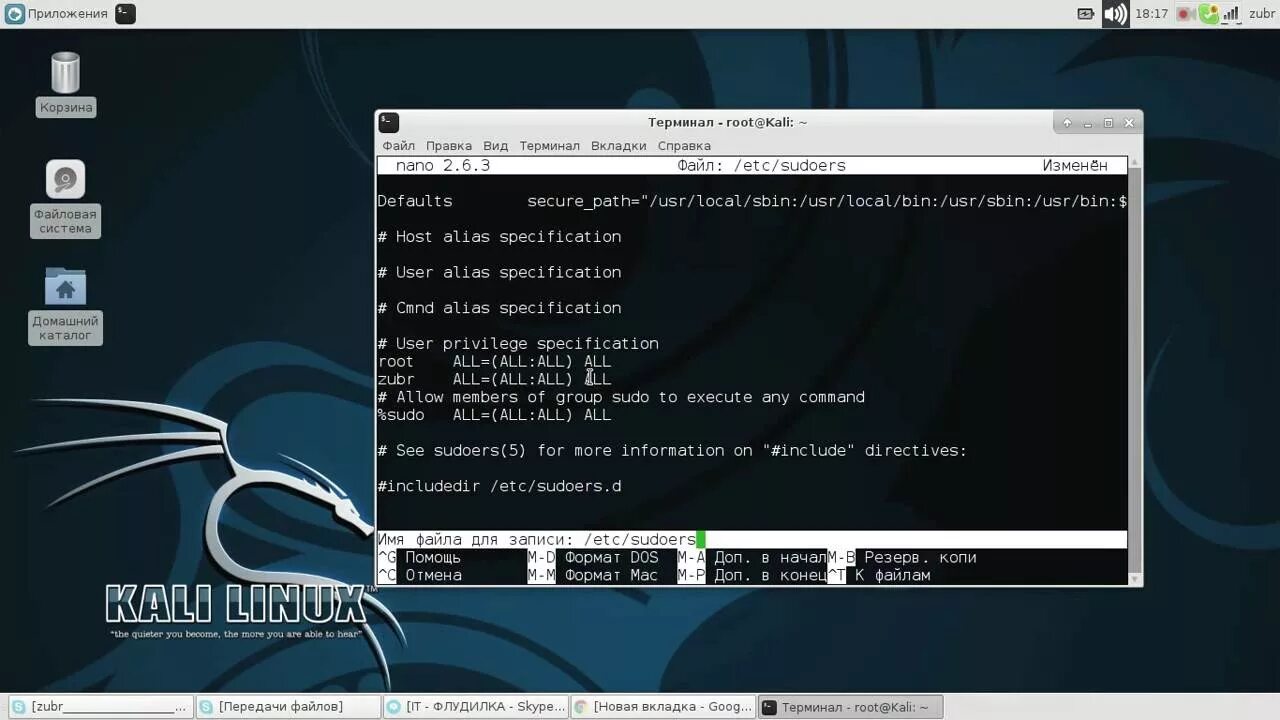Open the green Skype status tray icon
The width and height of the screenshot is (1280, 720).
[1209, 14]
